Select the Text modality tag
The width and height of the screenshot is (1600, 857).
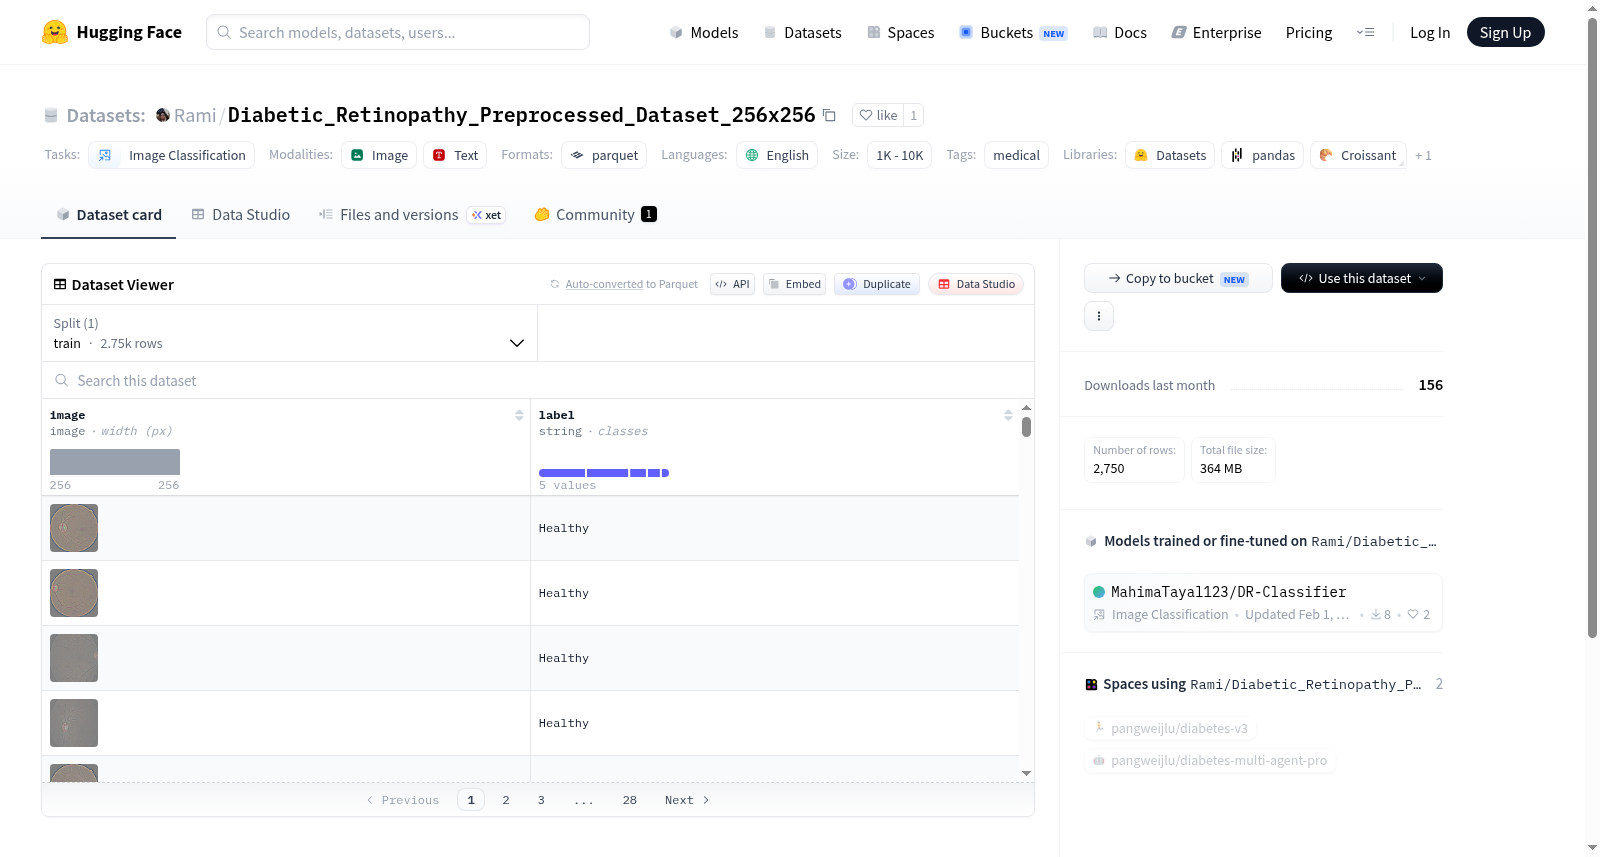click(x=455, y=155)
